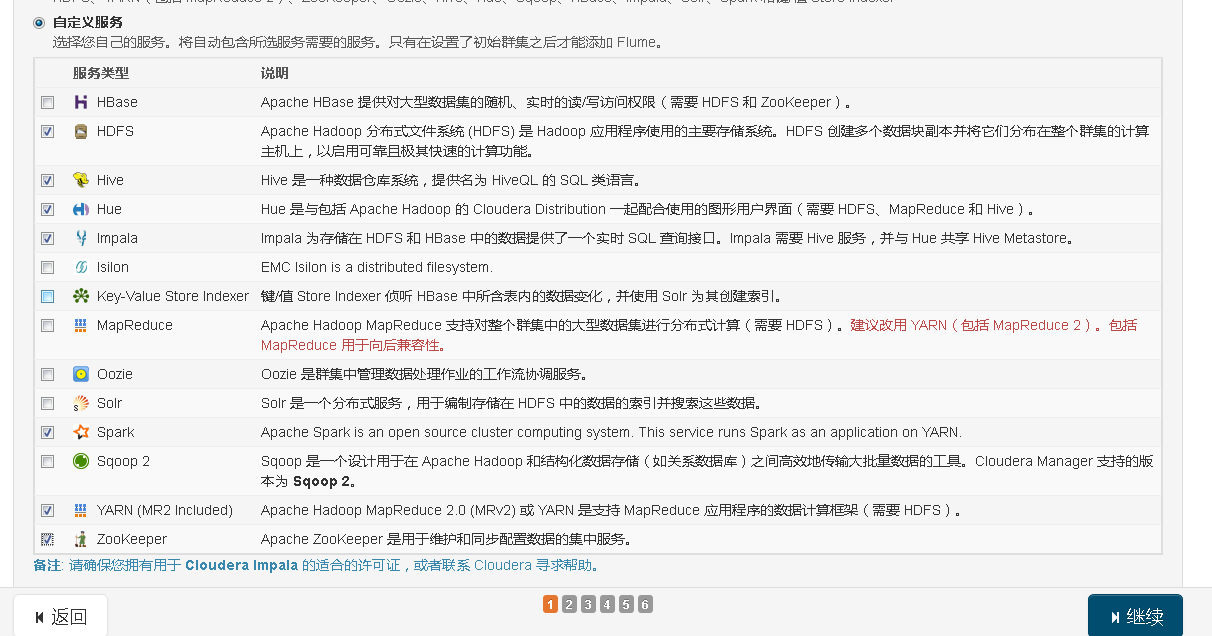Click the Sqoop 2 service name

click(123, 461)
